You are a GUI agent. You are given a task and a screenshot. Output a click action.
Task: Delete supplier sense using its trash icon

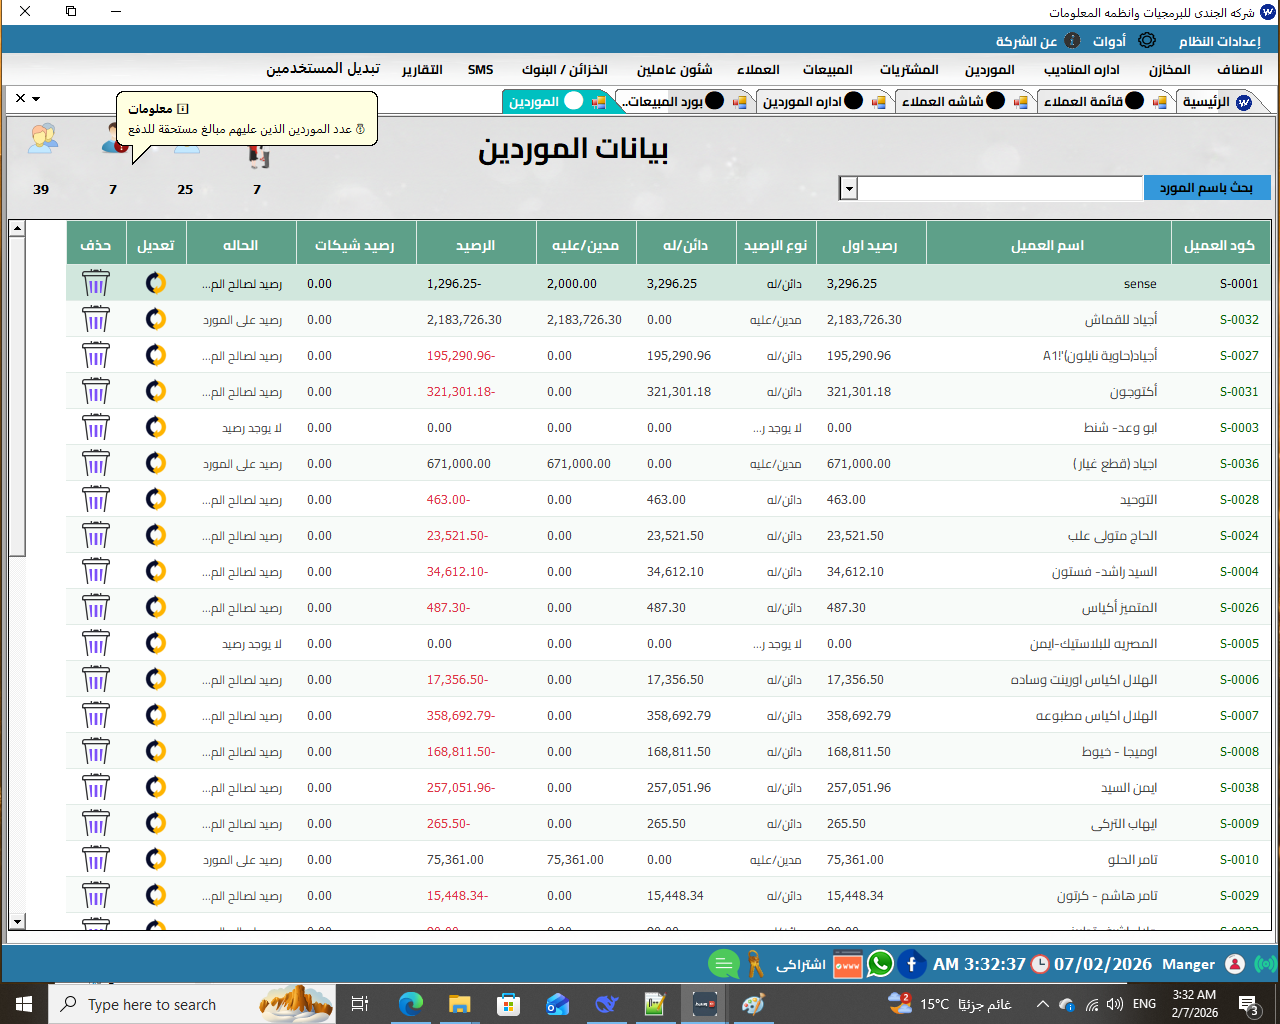click(95, 284)
